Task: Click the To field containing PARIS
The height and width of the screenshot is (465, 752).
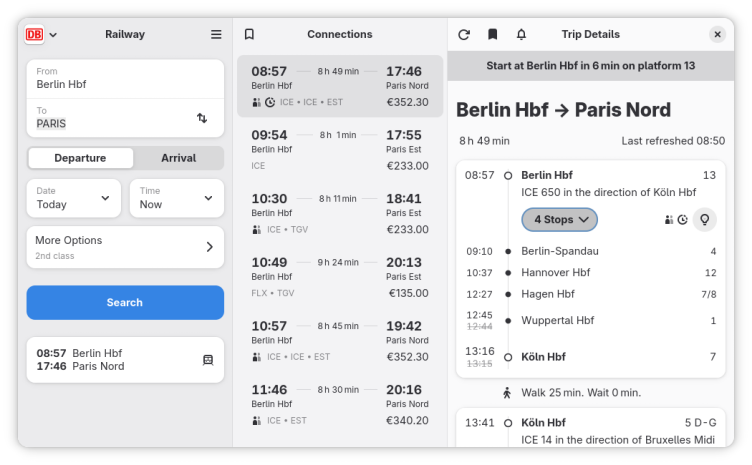Action: pos(110,118)
